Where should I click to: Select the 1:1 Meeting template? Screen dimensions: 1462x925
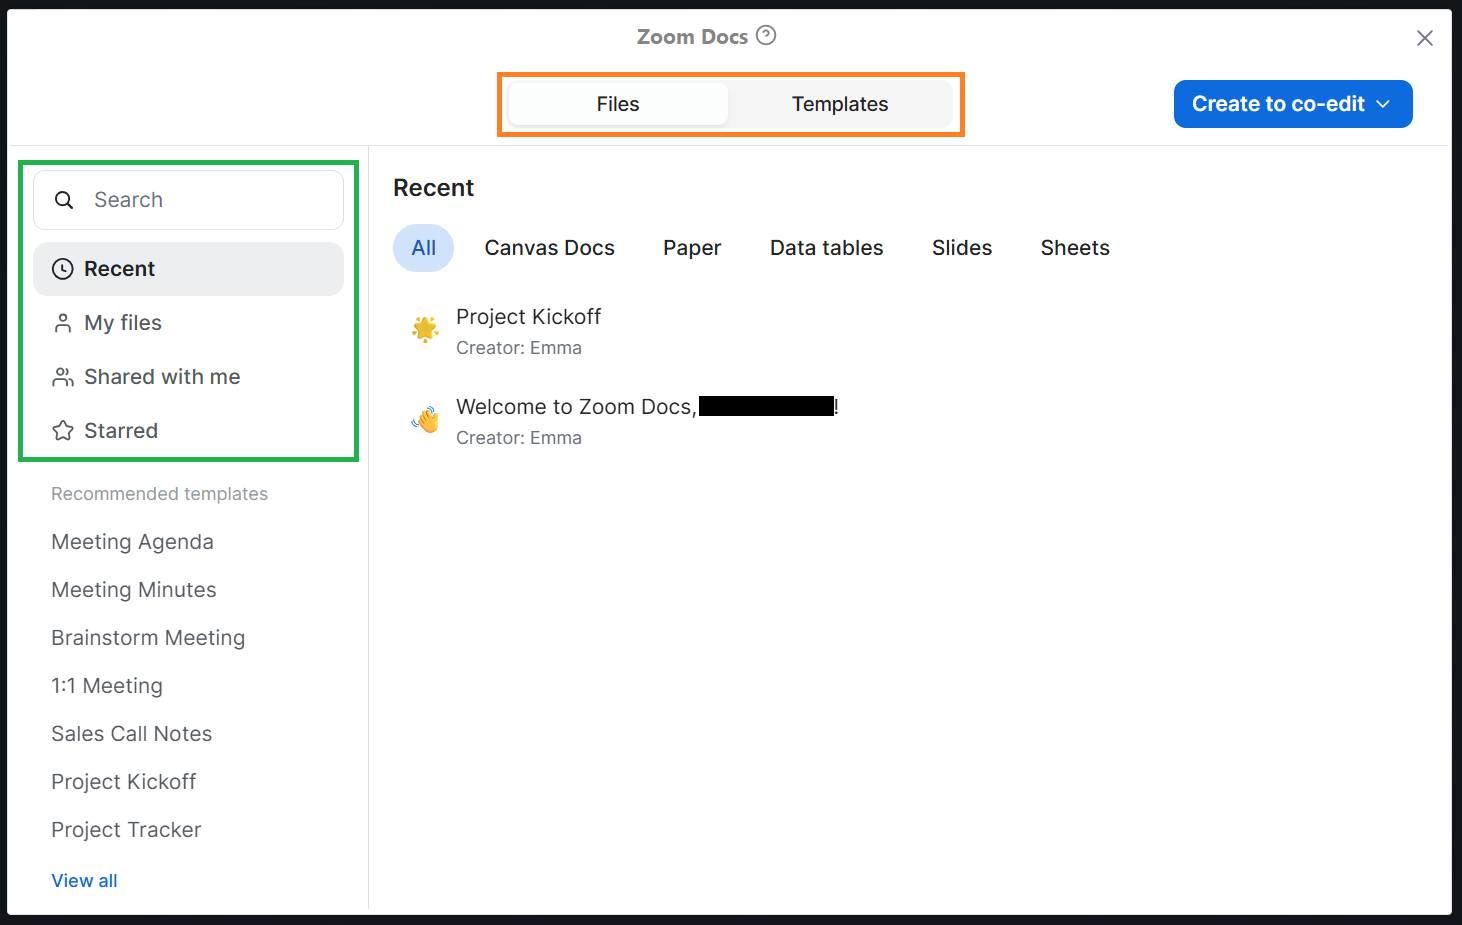(x=107, y=686)
